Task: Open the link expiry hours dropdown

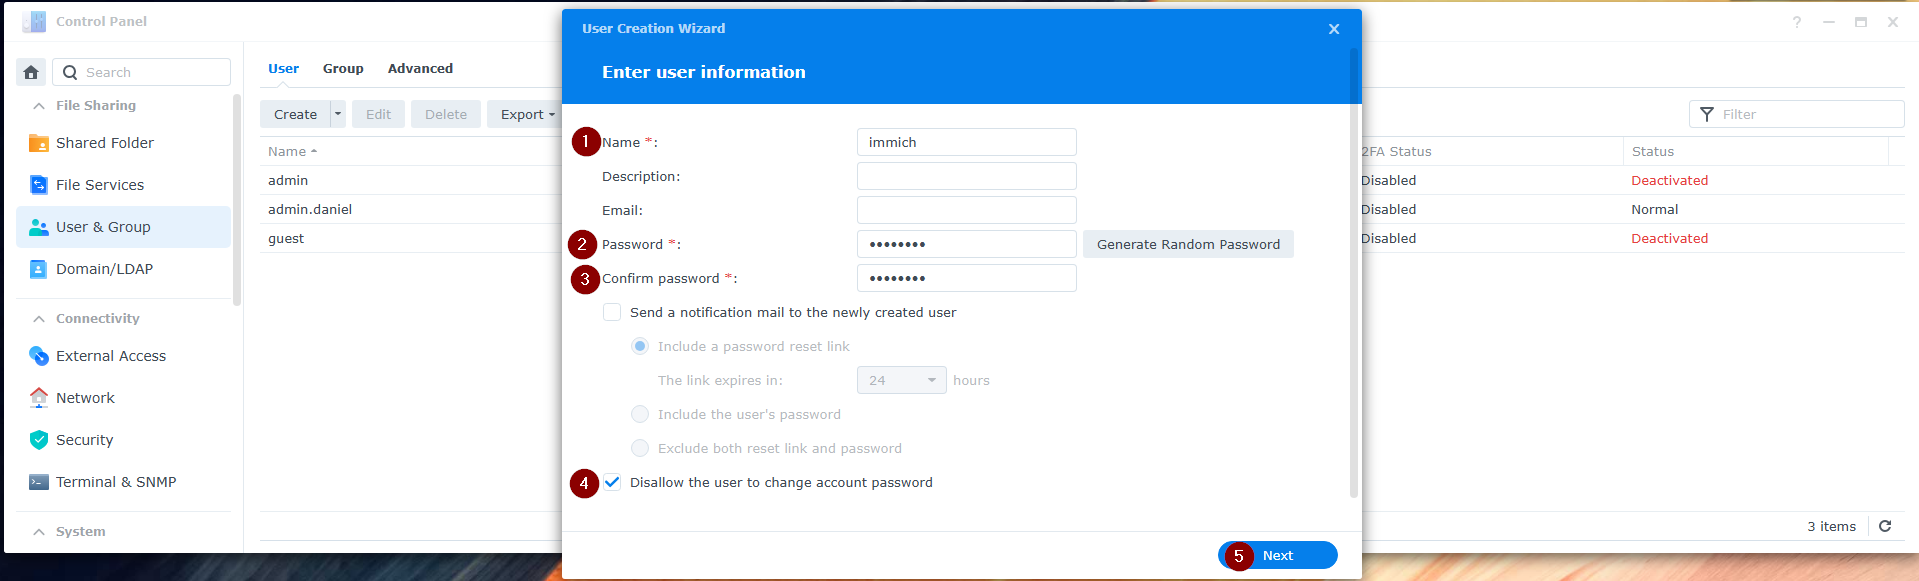Action: [901, 380]
